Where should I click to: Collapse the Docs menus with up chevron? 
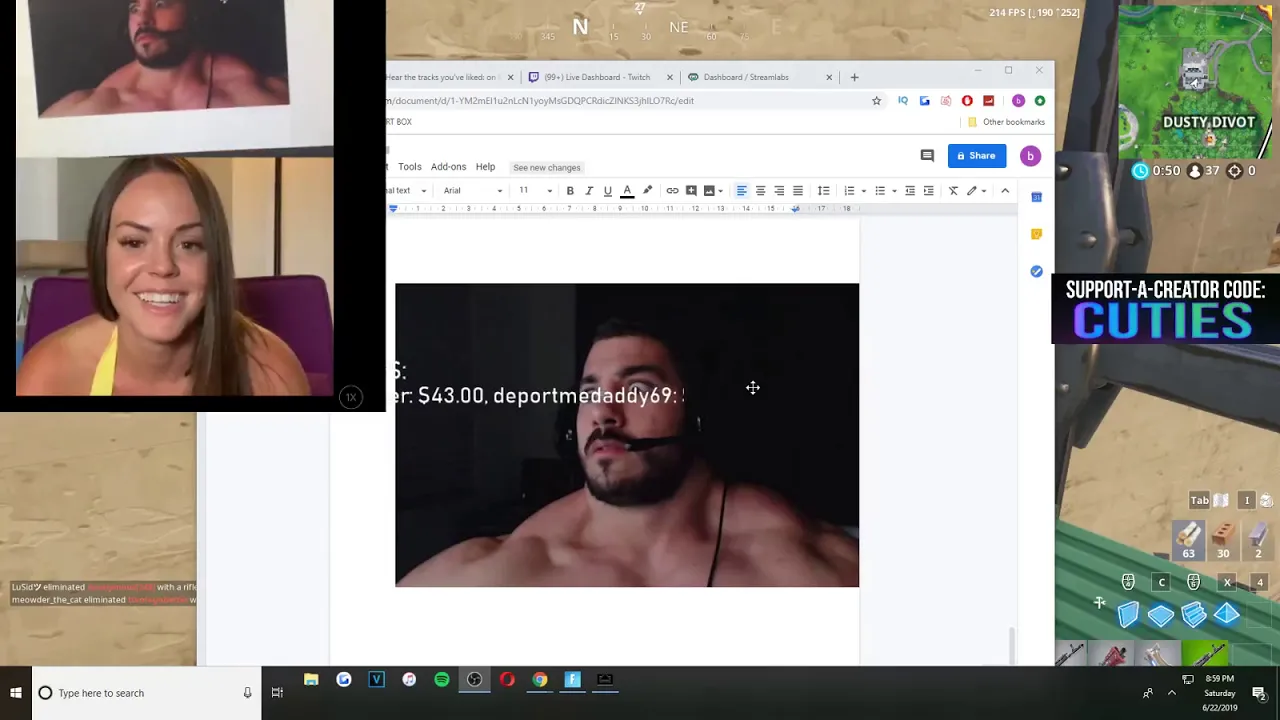[1005, 191]
